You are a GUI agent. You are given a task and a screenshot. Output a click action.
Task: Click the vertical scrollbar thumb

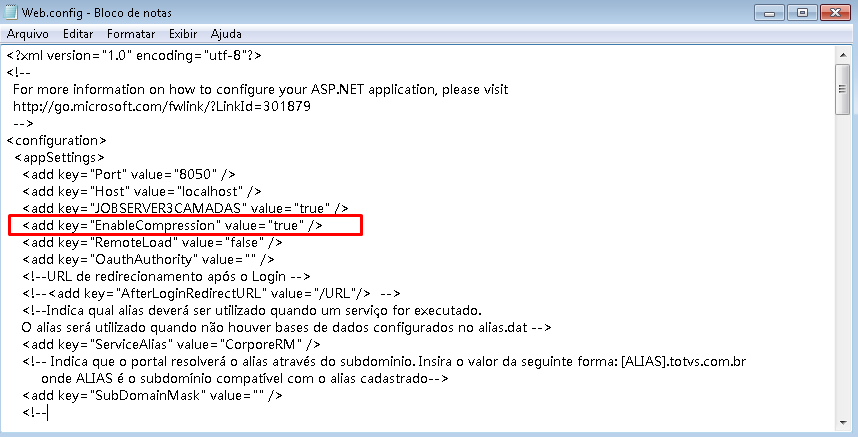pyautogui.click(x=843, y=89)
